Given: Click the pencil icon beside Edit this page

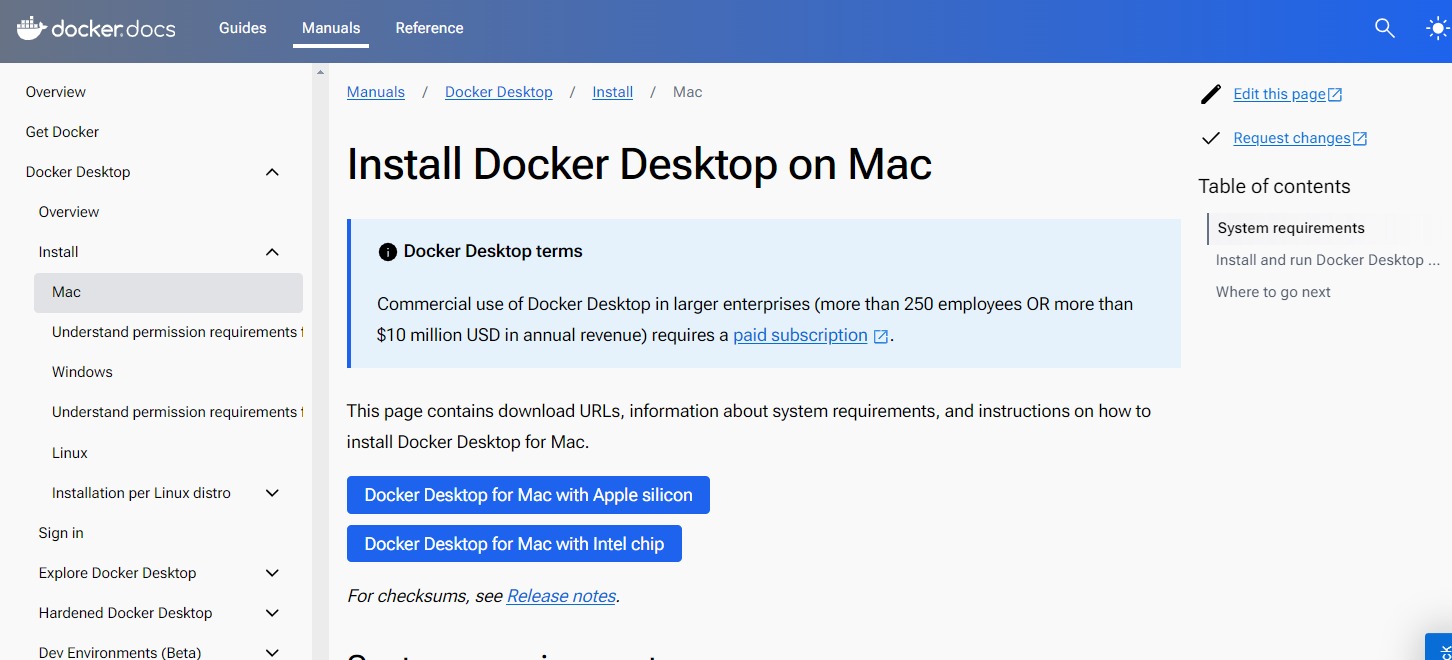Looking at the screenshot, I should 1211,94.
